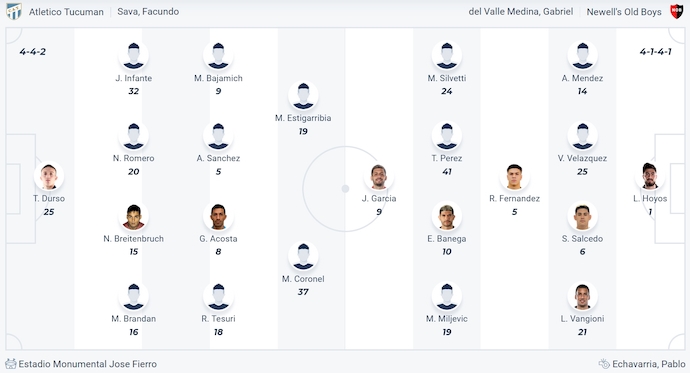Open J. Garcia player photo
This screenshot has height=373, width=690.
[x=378, y=176]
